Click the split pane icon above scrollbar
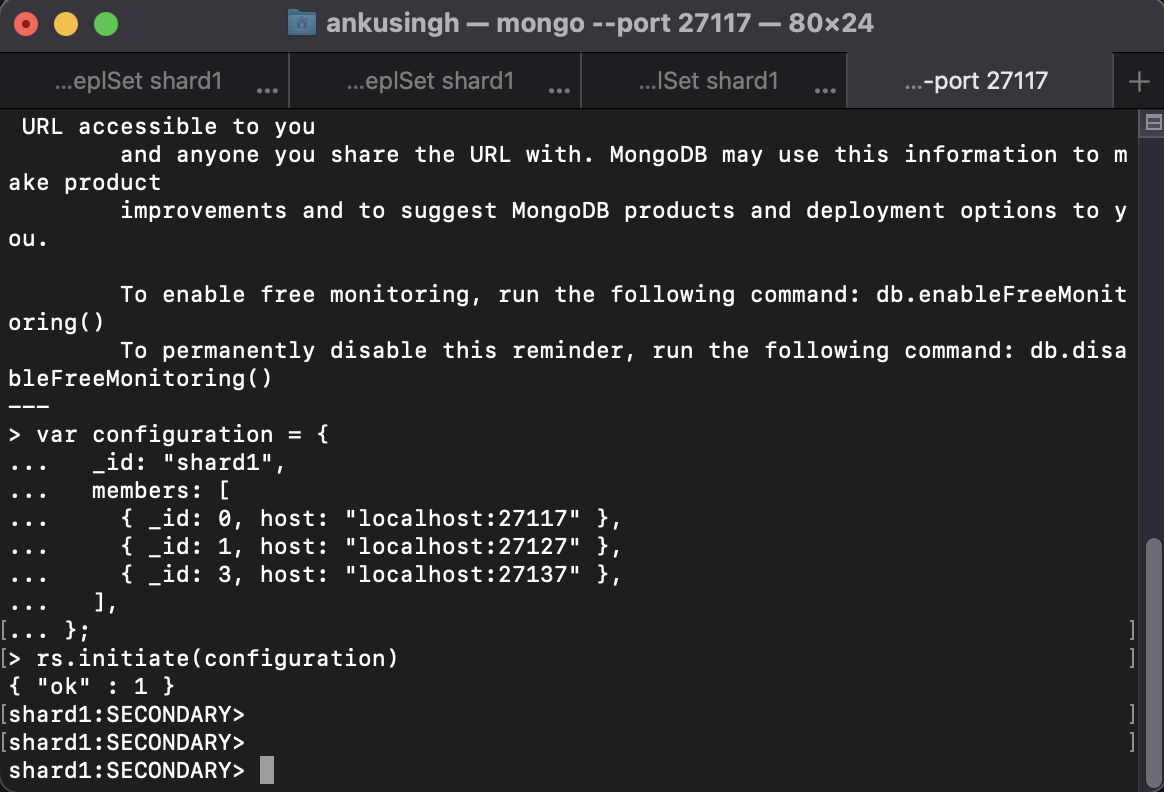 point(1152,123)
